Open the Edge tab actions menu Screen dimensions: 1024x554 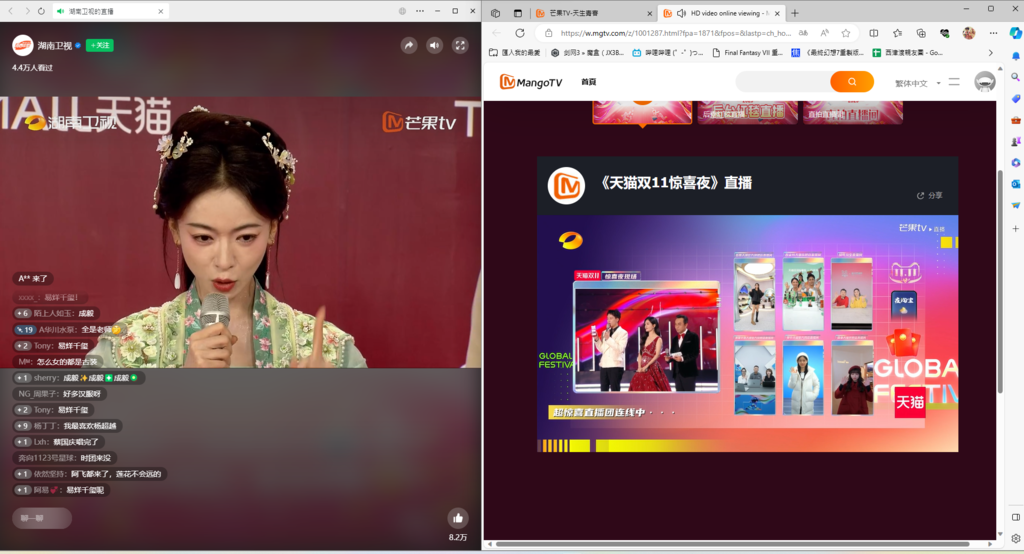[518, 13]
